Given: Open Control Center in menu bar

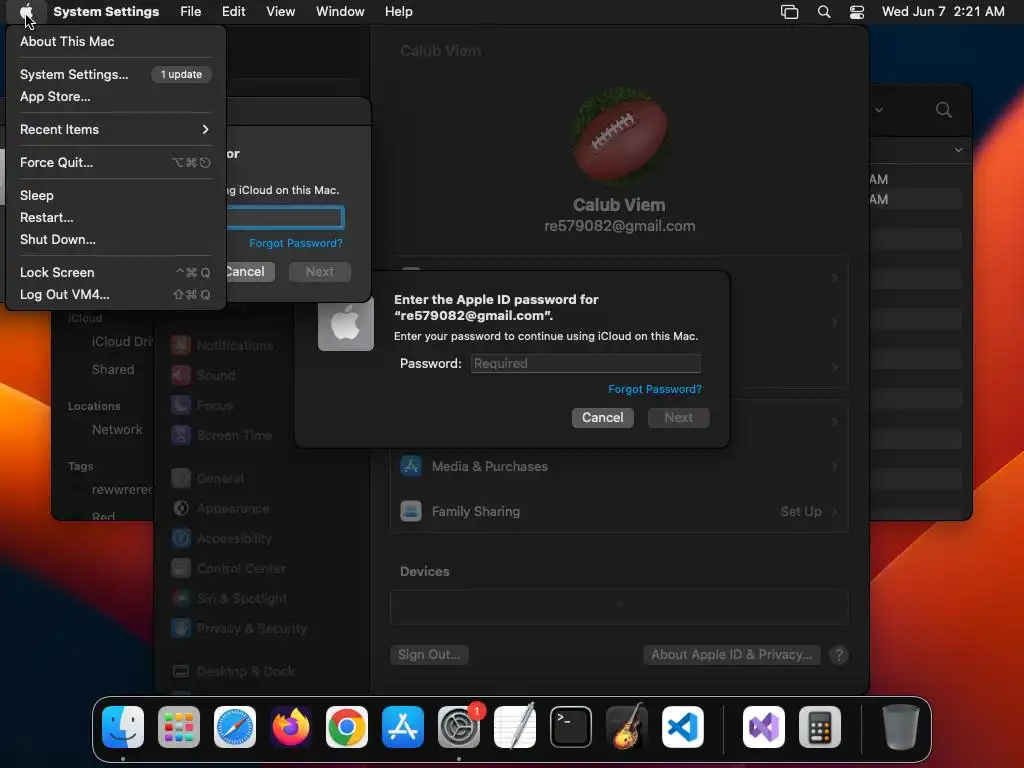Looking at the screenshot, I should pyautogui.click(x=857, y=12).
